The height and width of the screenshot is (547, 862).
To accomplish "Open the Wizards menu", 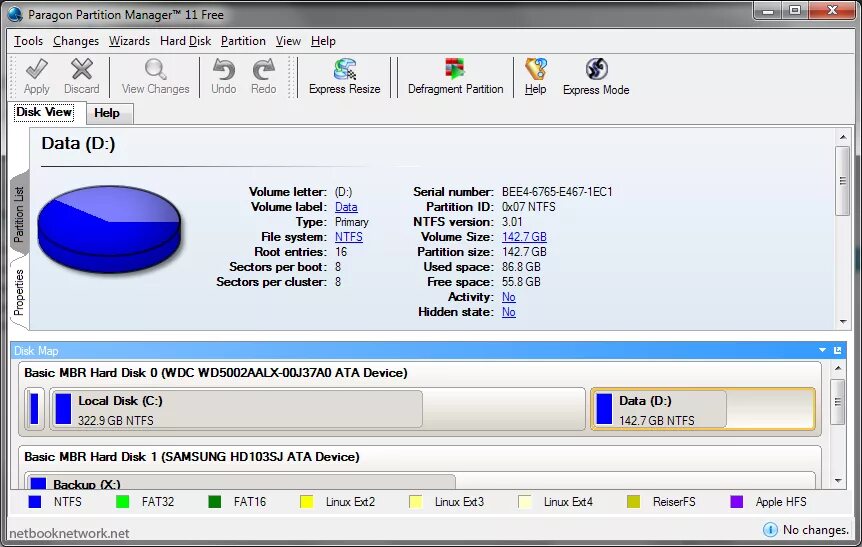I will pyautogui.click(x=129, y=41).
